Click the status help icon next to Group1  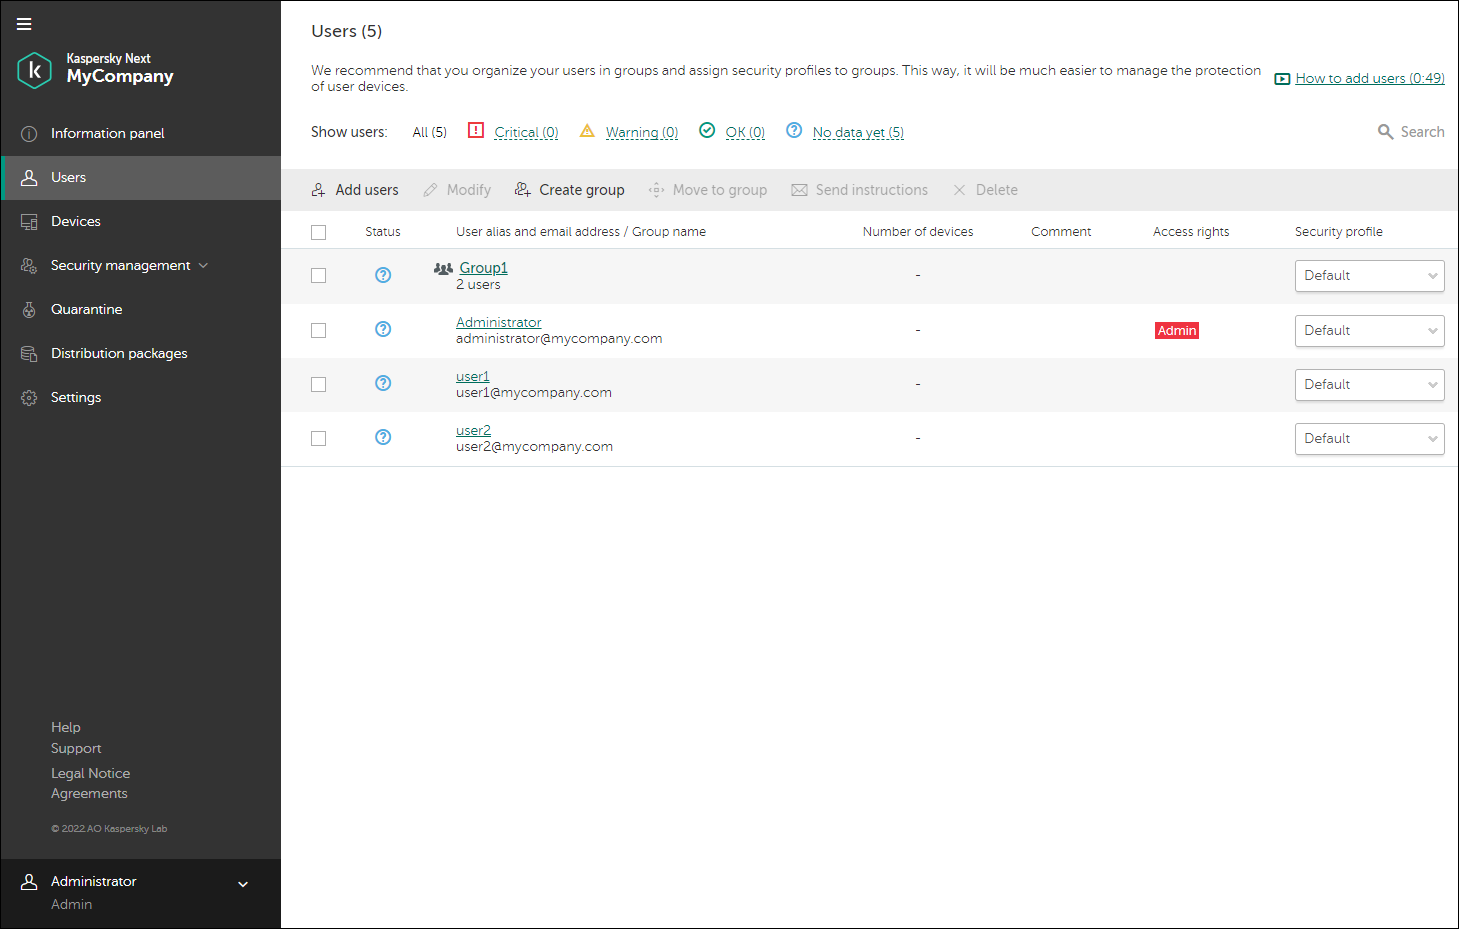[383, 275]
